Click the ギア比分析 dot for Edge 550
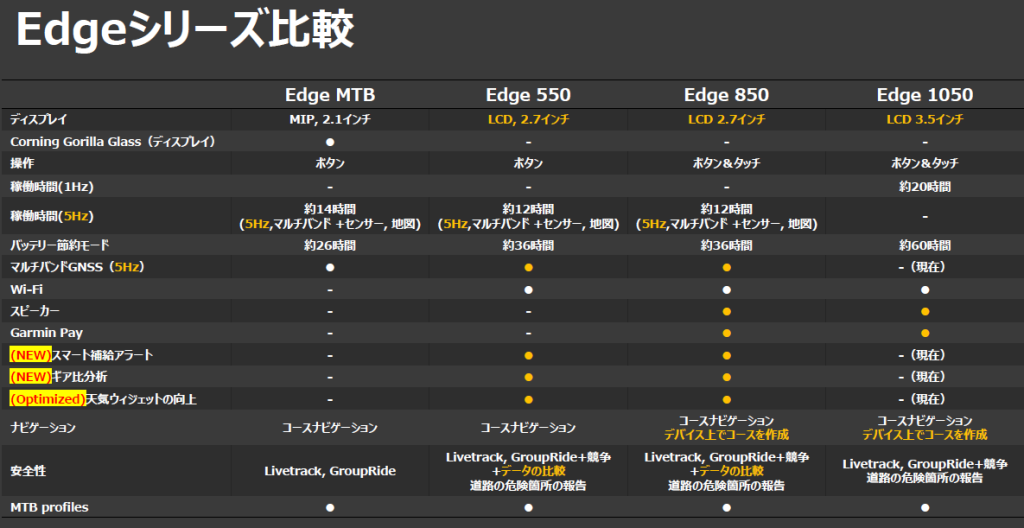1024x528 pixels. [x=528, y=377]
